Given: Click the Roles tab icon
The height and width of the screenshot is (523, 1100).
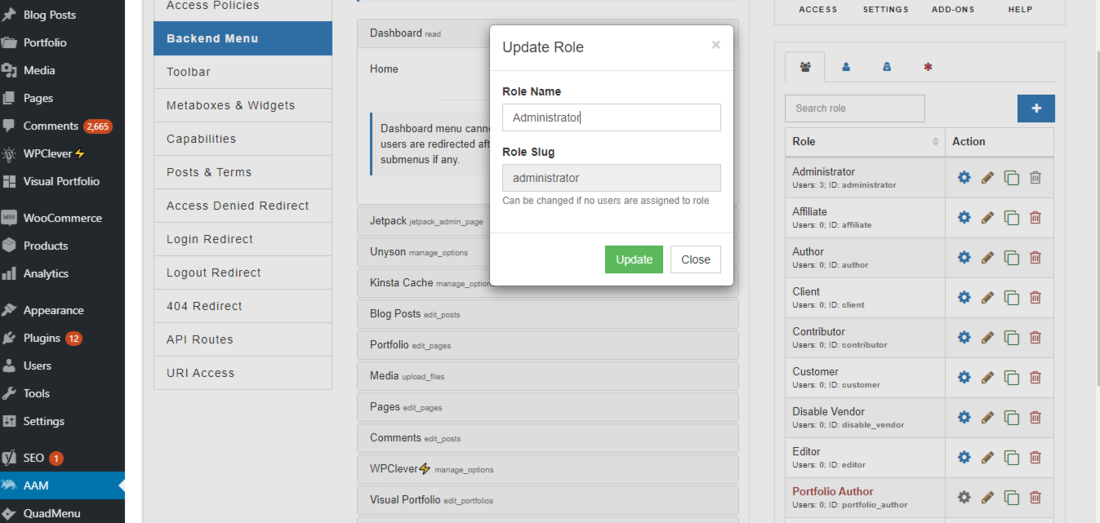Looking at the screenshot, I should tap(805, 68).
